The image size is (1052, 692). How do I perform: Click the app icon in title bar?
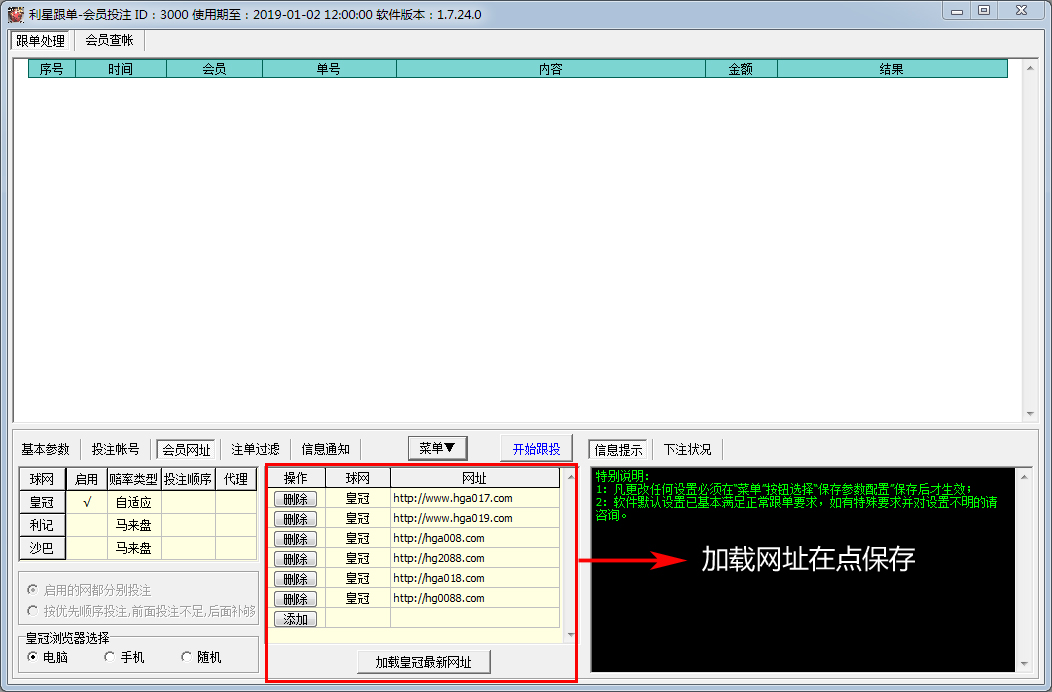tap(15, 13)
